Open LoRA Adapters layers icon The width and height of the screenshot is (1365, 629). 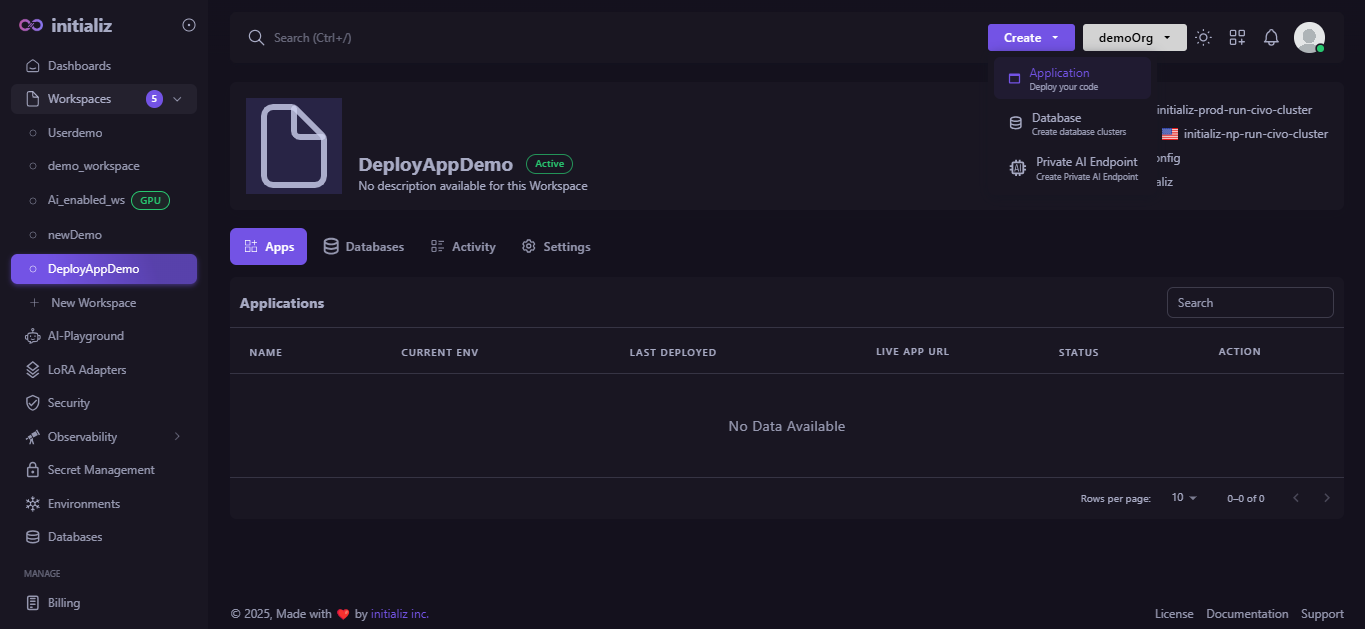[x=33, y=370]
